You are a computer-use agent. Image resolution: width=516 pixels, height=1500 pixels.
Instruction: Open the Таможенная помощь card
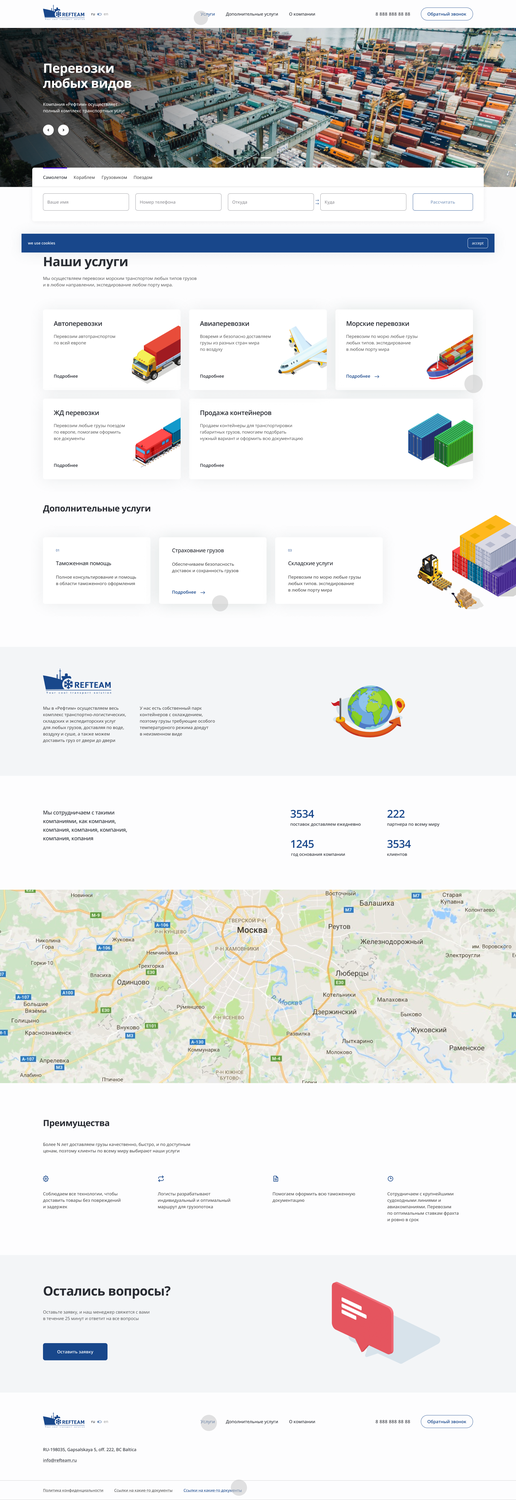(98, 570)
